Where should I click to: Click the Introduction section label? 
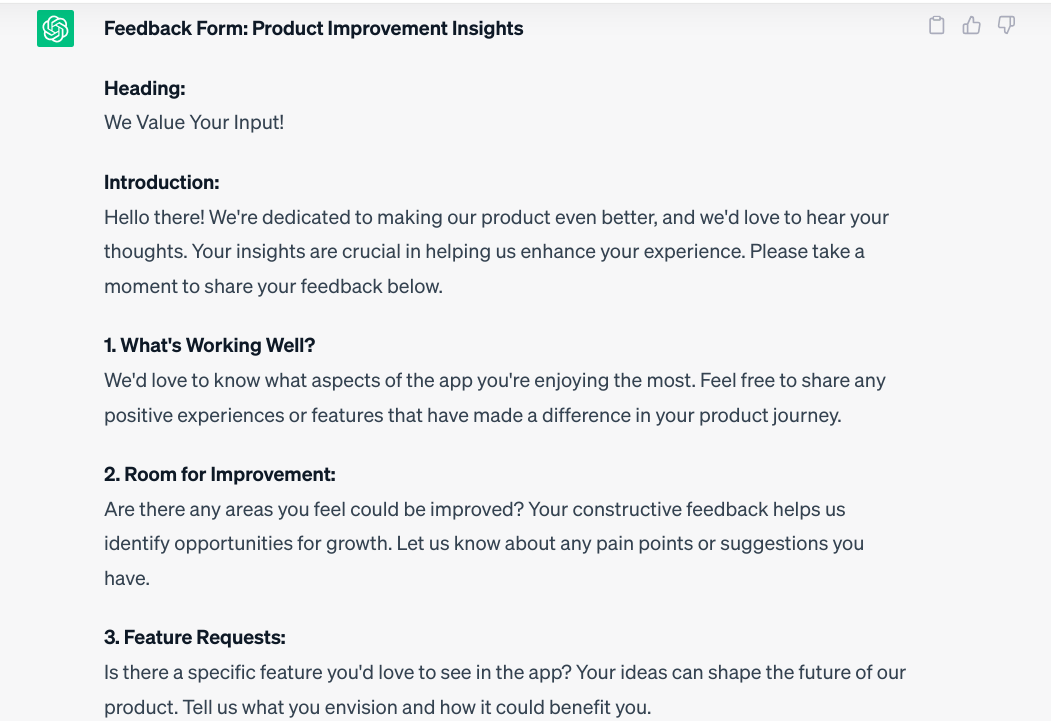[161, 182]
